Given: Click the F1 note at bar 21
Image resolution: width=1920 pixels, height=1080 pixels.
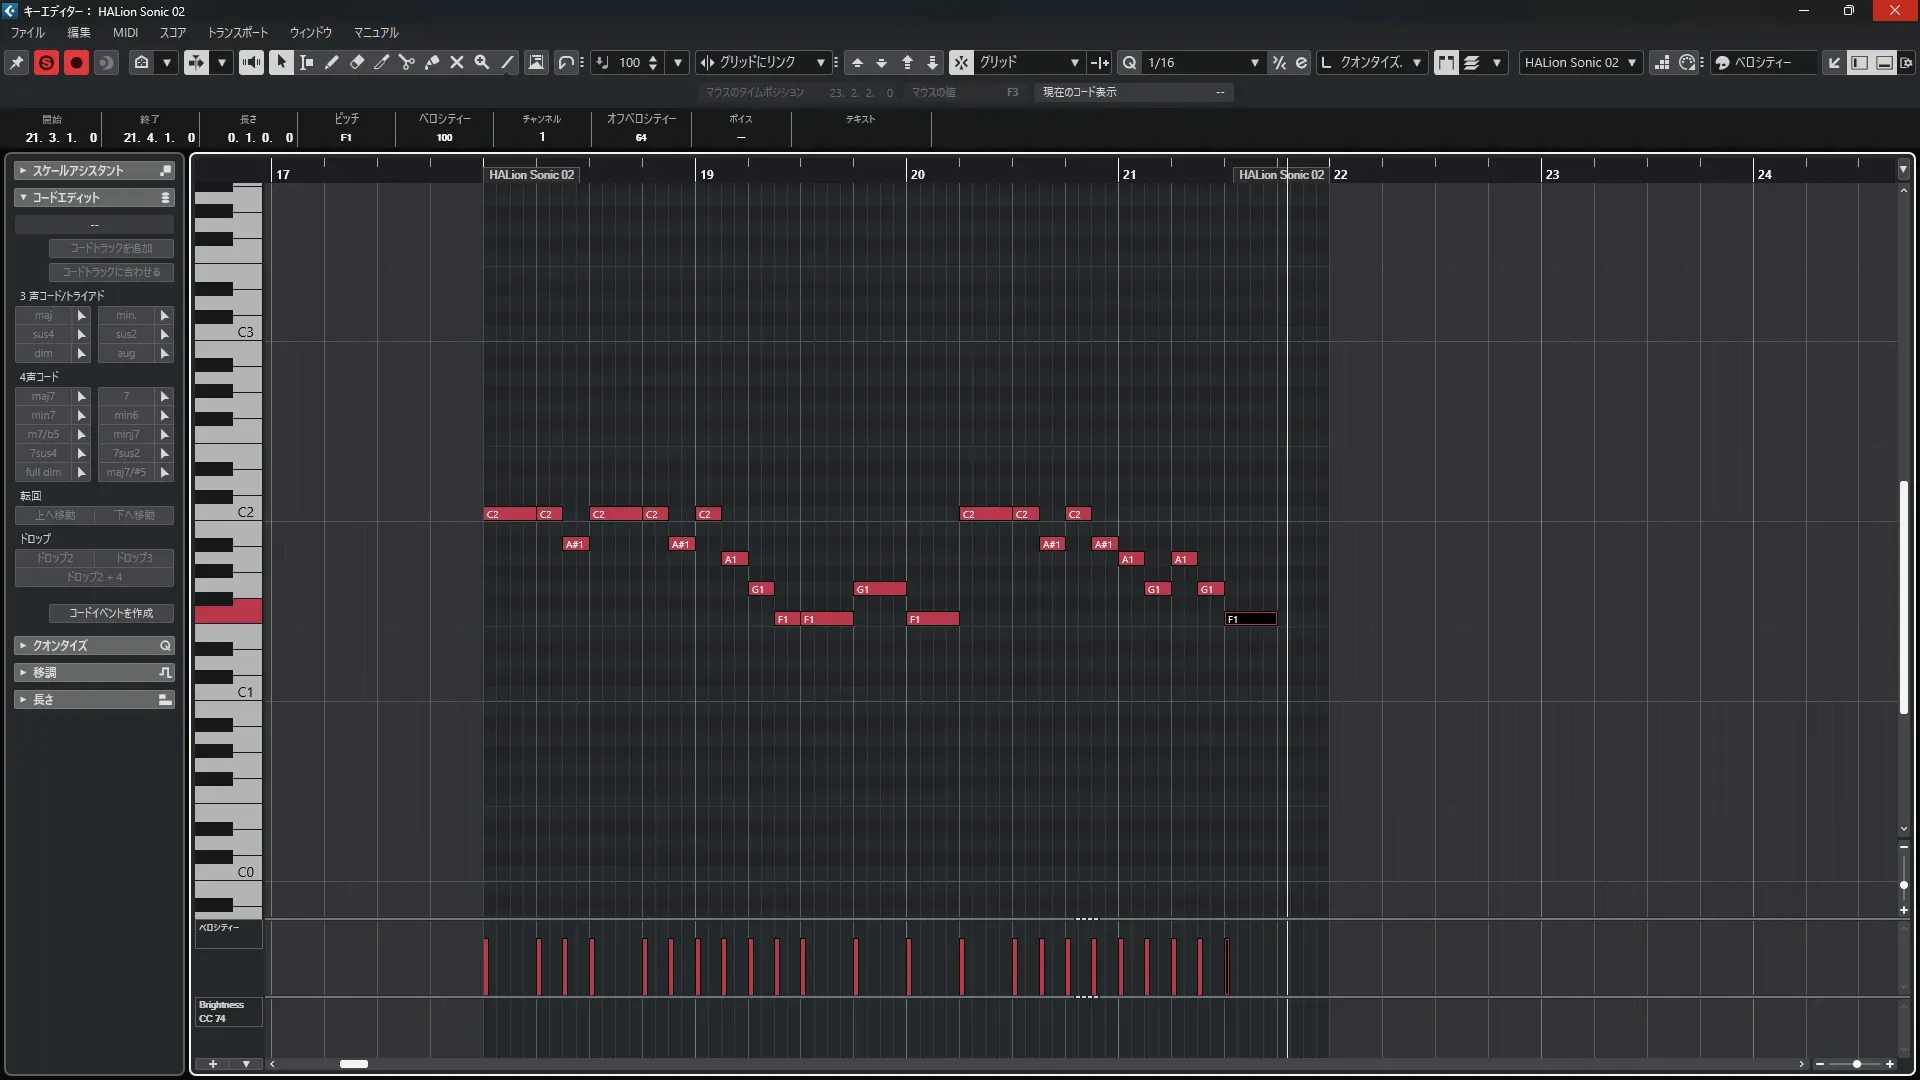Looking at the screenshot, I should pos(1250,619).
